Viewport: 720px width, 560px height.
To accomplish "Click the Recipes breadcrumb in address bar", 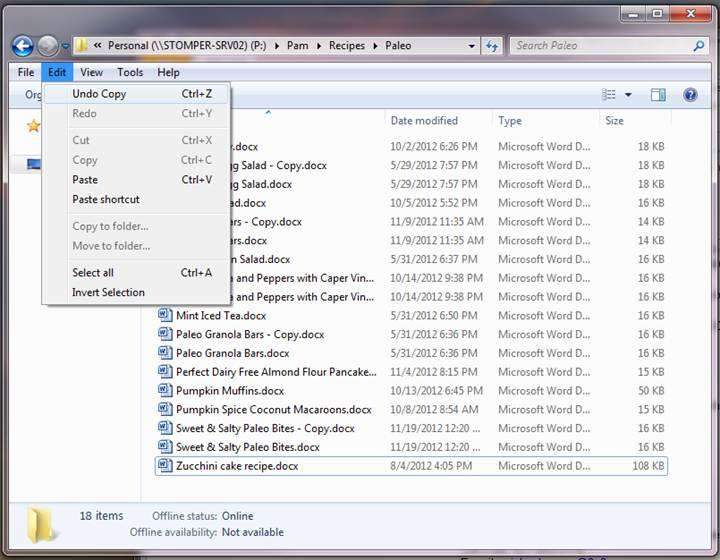I will [347, 45].
